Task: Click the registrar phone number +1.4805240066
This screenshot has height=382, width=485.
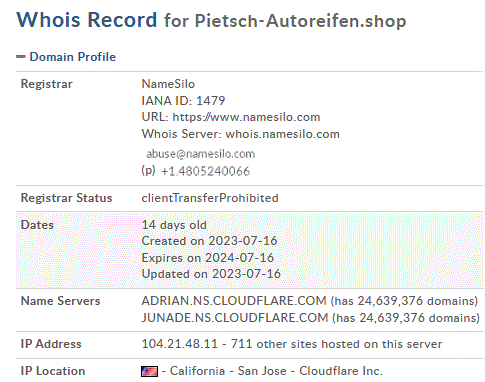Action: (x=205, y=171)
